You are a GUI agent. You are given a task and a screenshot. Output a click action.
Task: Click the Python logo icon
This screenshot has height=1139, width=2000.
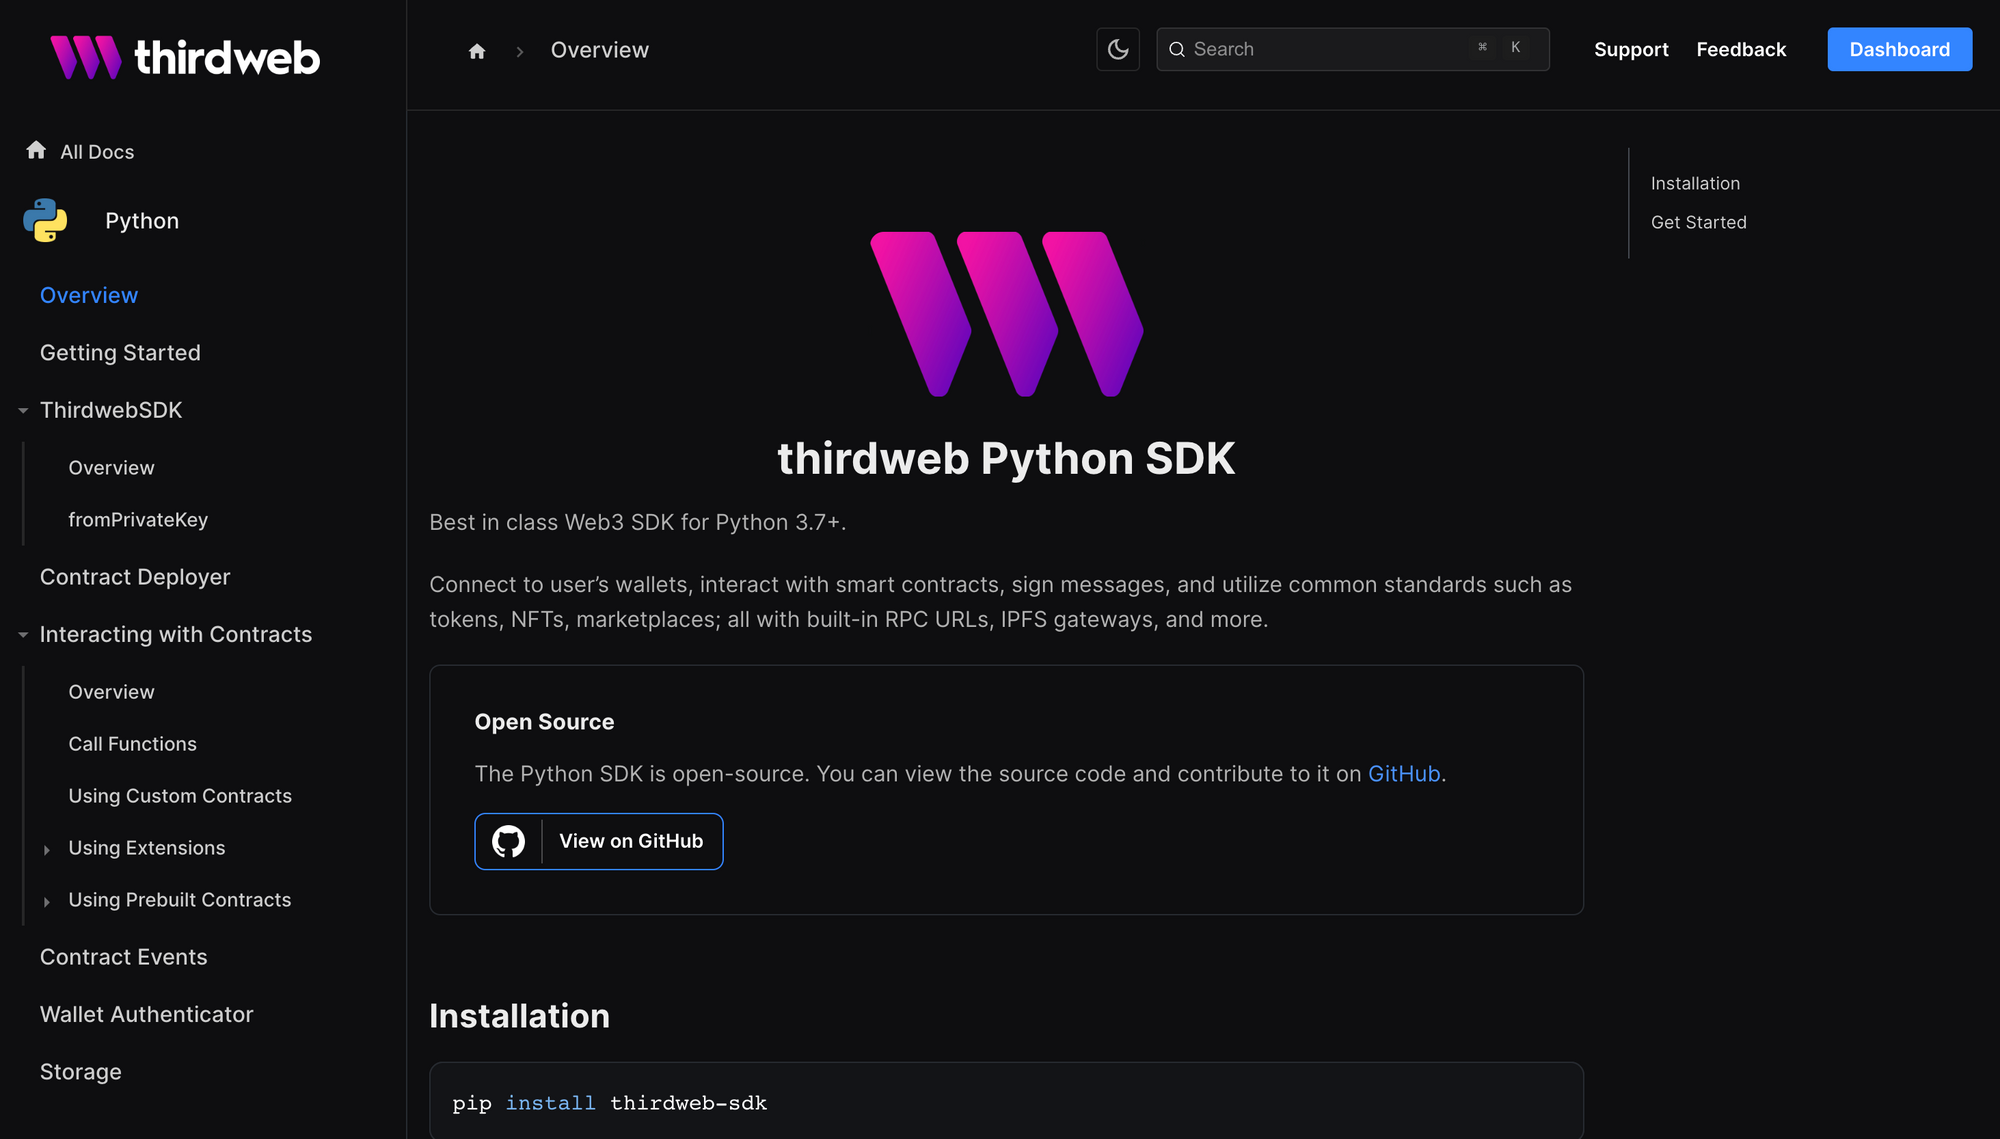click(45, 220)
